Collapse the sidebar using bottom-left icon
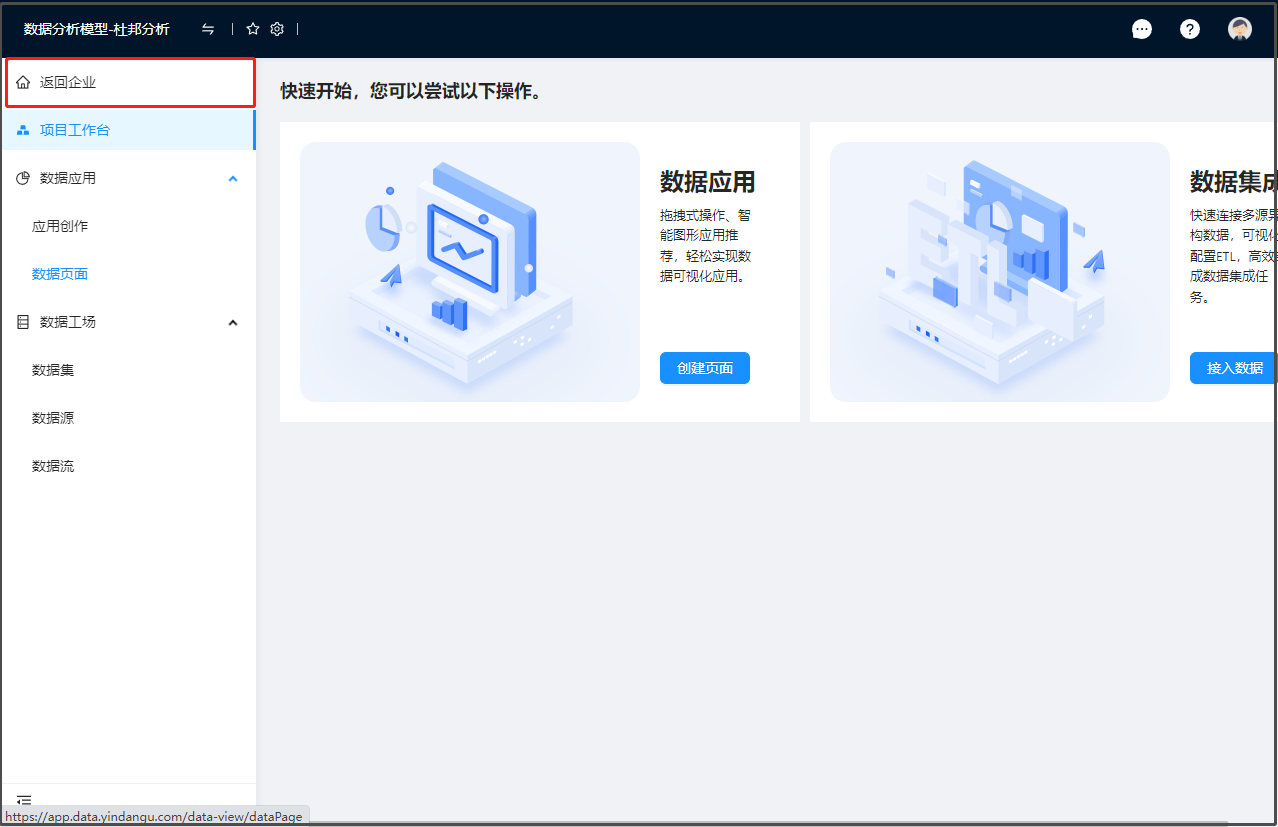Screen dimensions: 1278x827 pos(24,800)
